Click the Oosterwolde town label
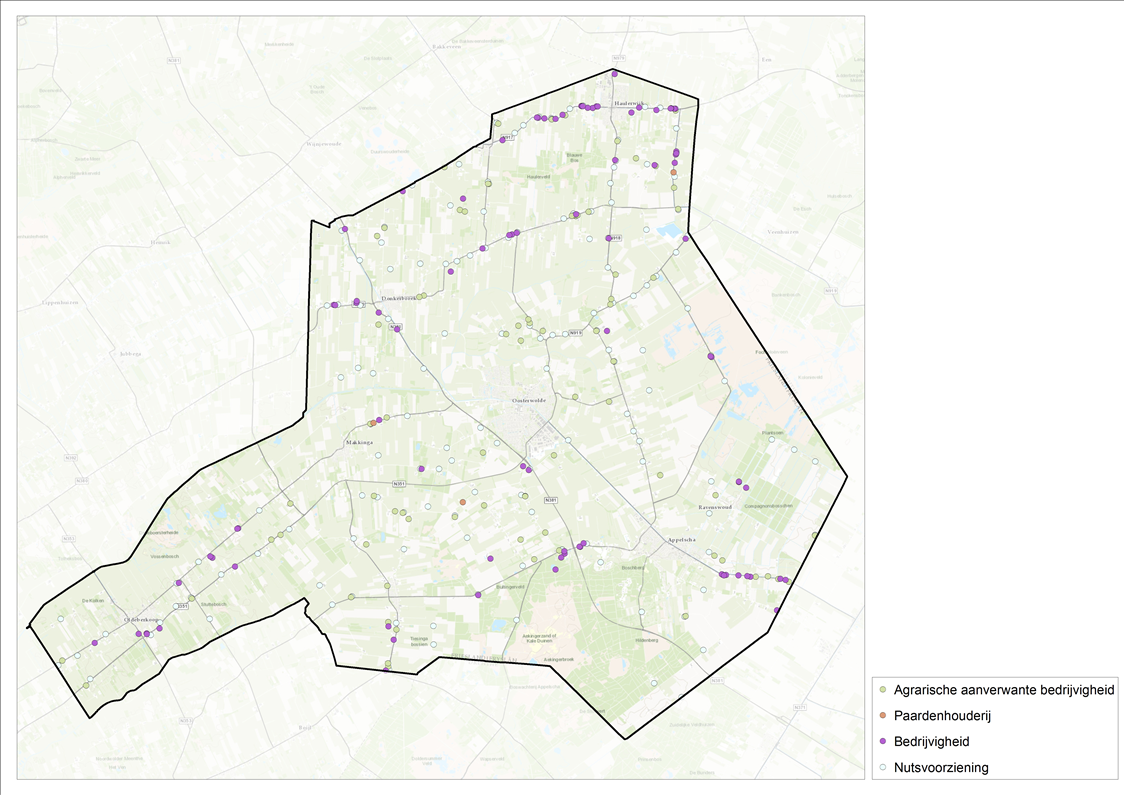 click(529, 400)
